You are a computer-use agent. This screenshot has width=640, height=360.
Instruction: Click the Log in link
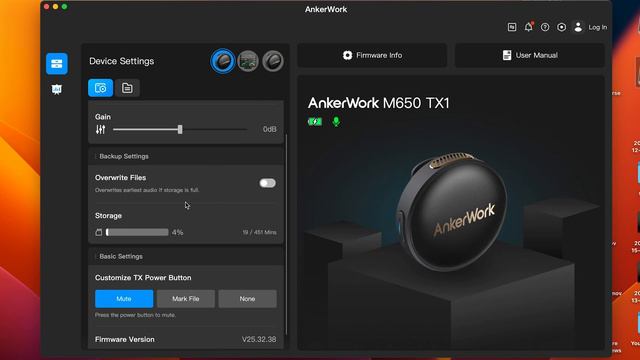(598, 27)
